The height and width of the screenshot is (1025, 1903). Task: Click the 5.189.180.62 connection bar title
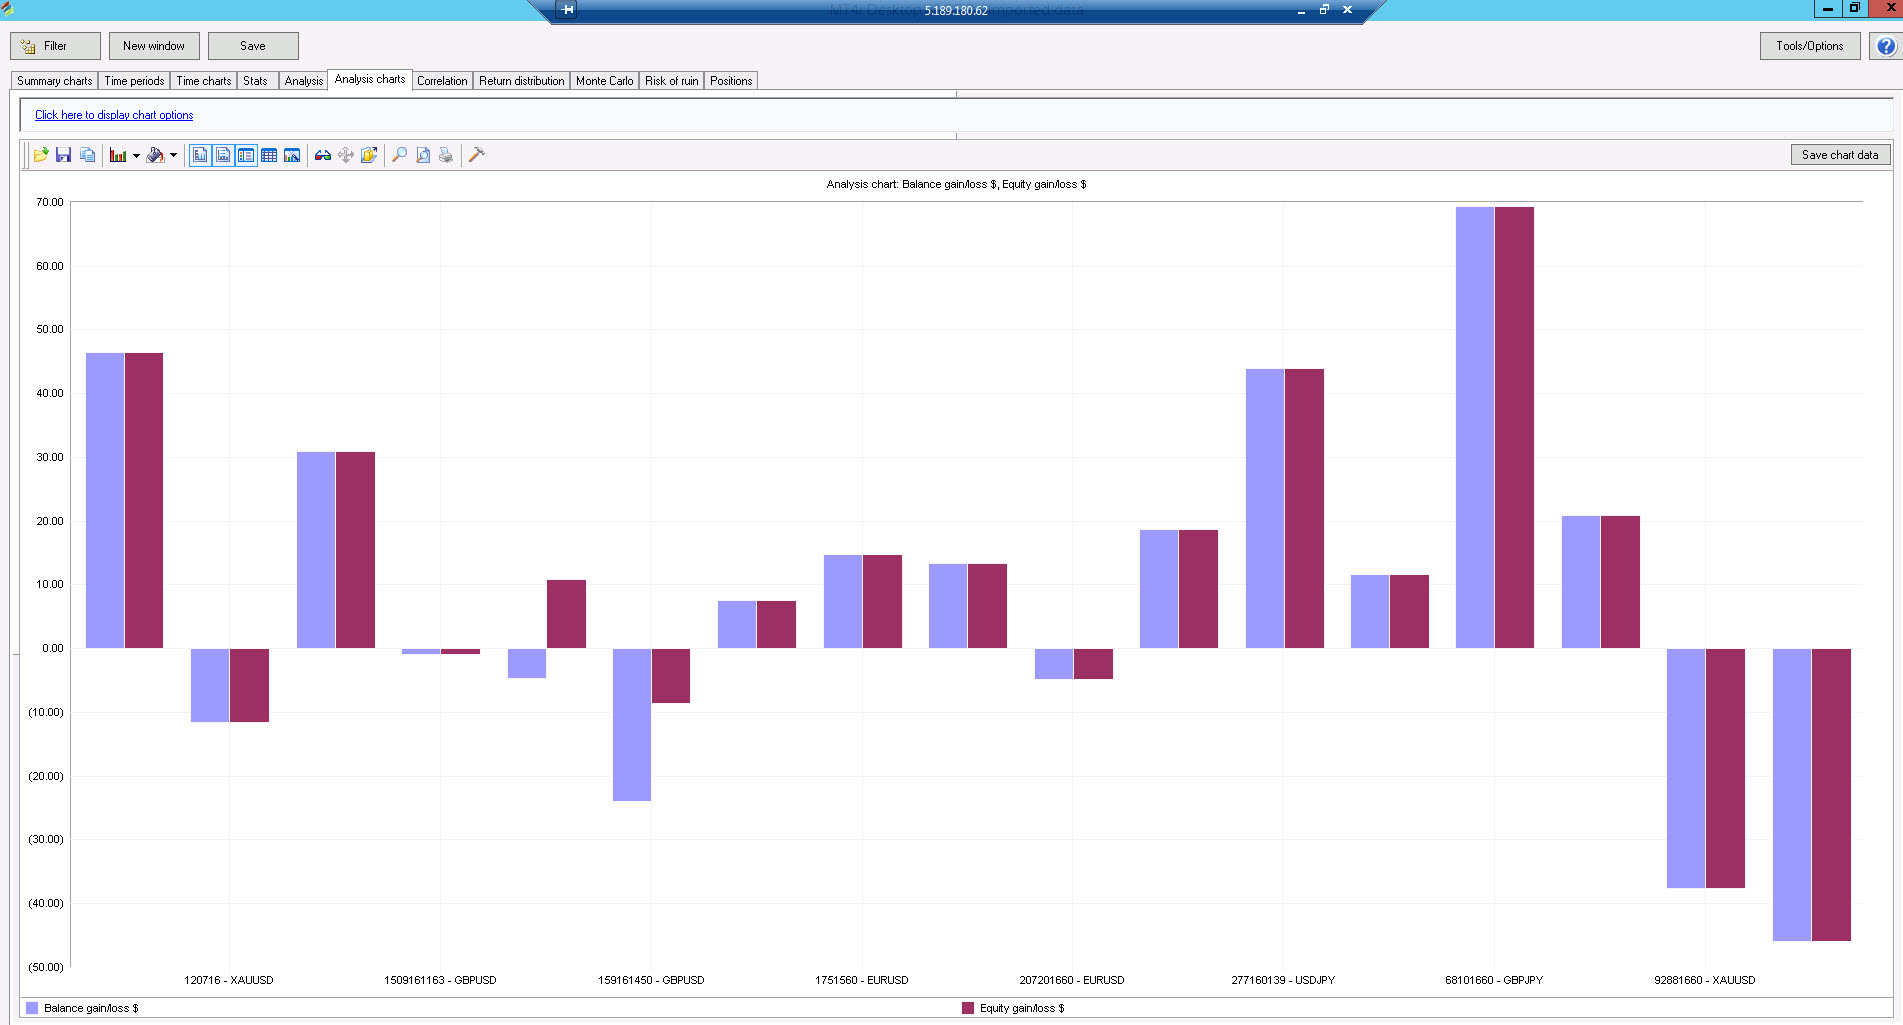[956, 11]
